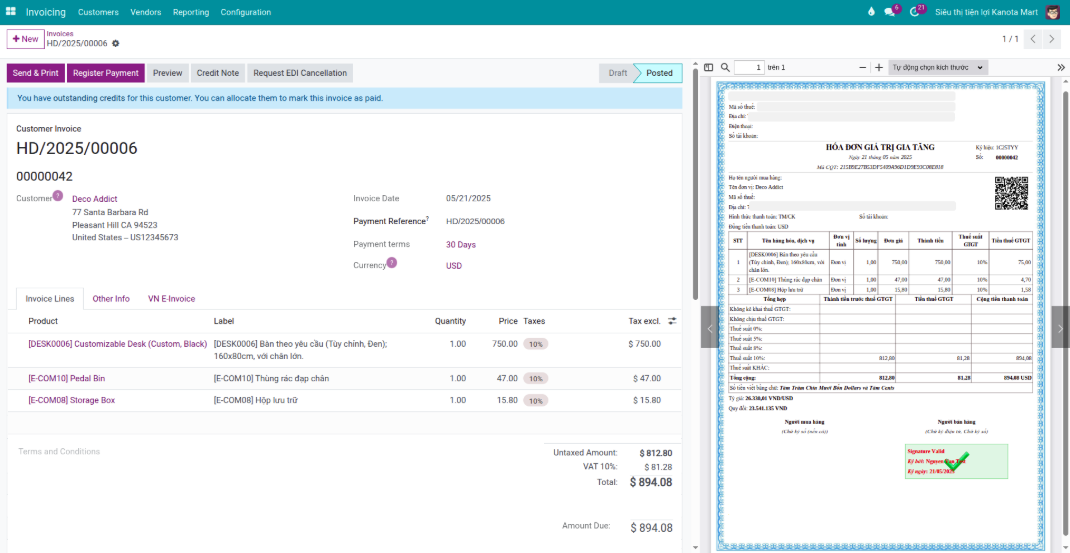Image resolution: width=1070 pixels, height=553 pixels.
Task: Click the form view vertical scrollbar
Action: pyautogui.click(x=695, y=184)
